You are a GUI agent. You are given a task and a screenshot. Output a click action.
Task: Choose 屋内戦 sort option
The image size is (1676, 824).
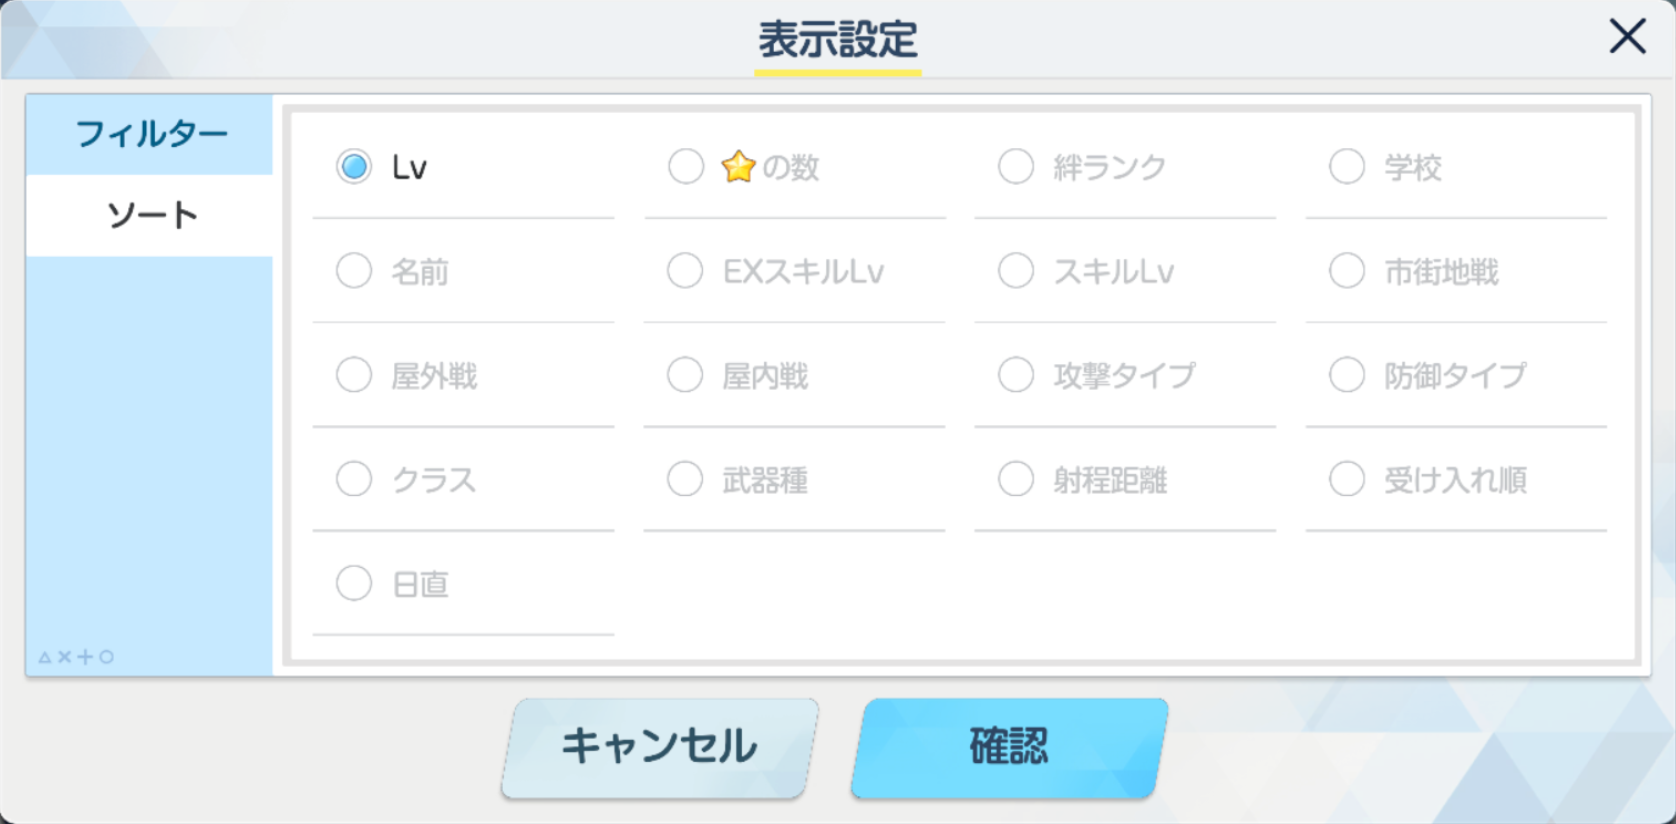click(686, 375)
